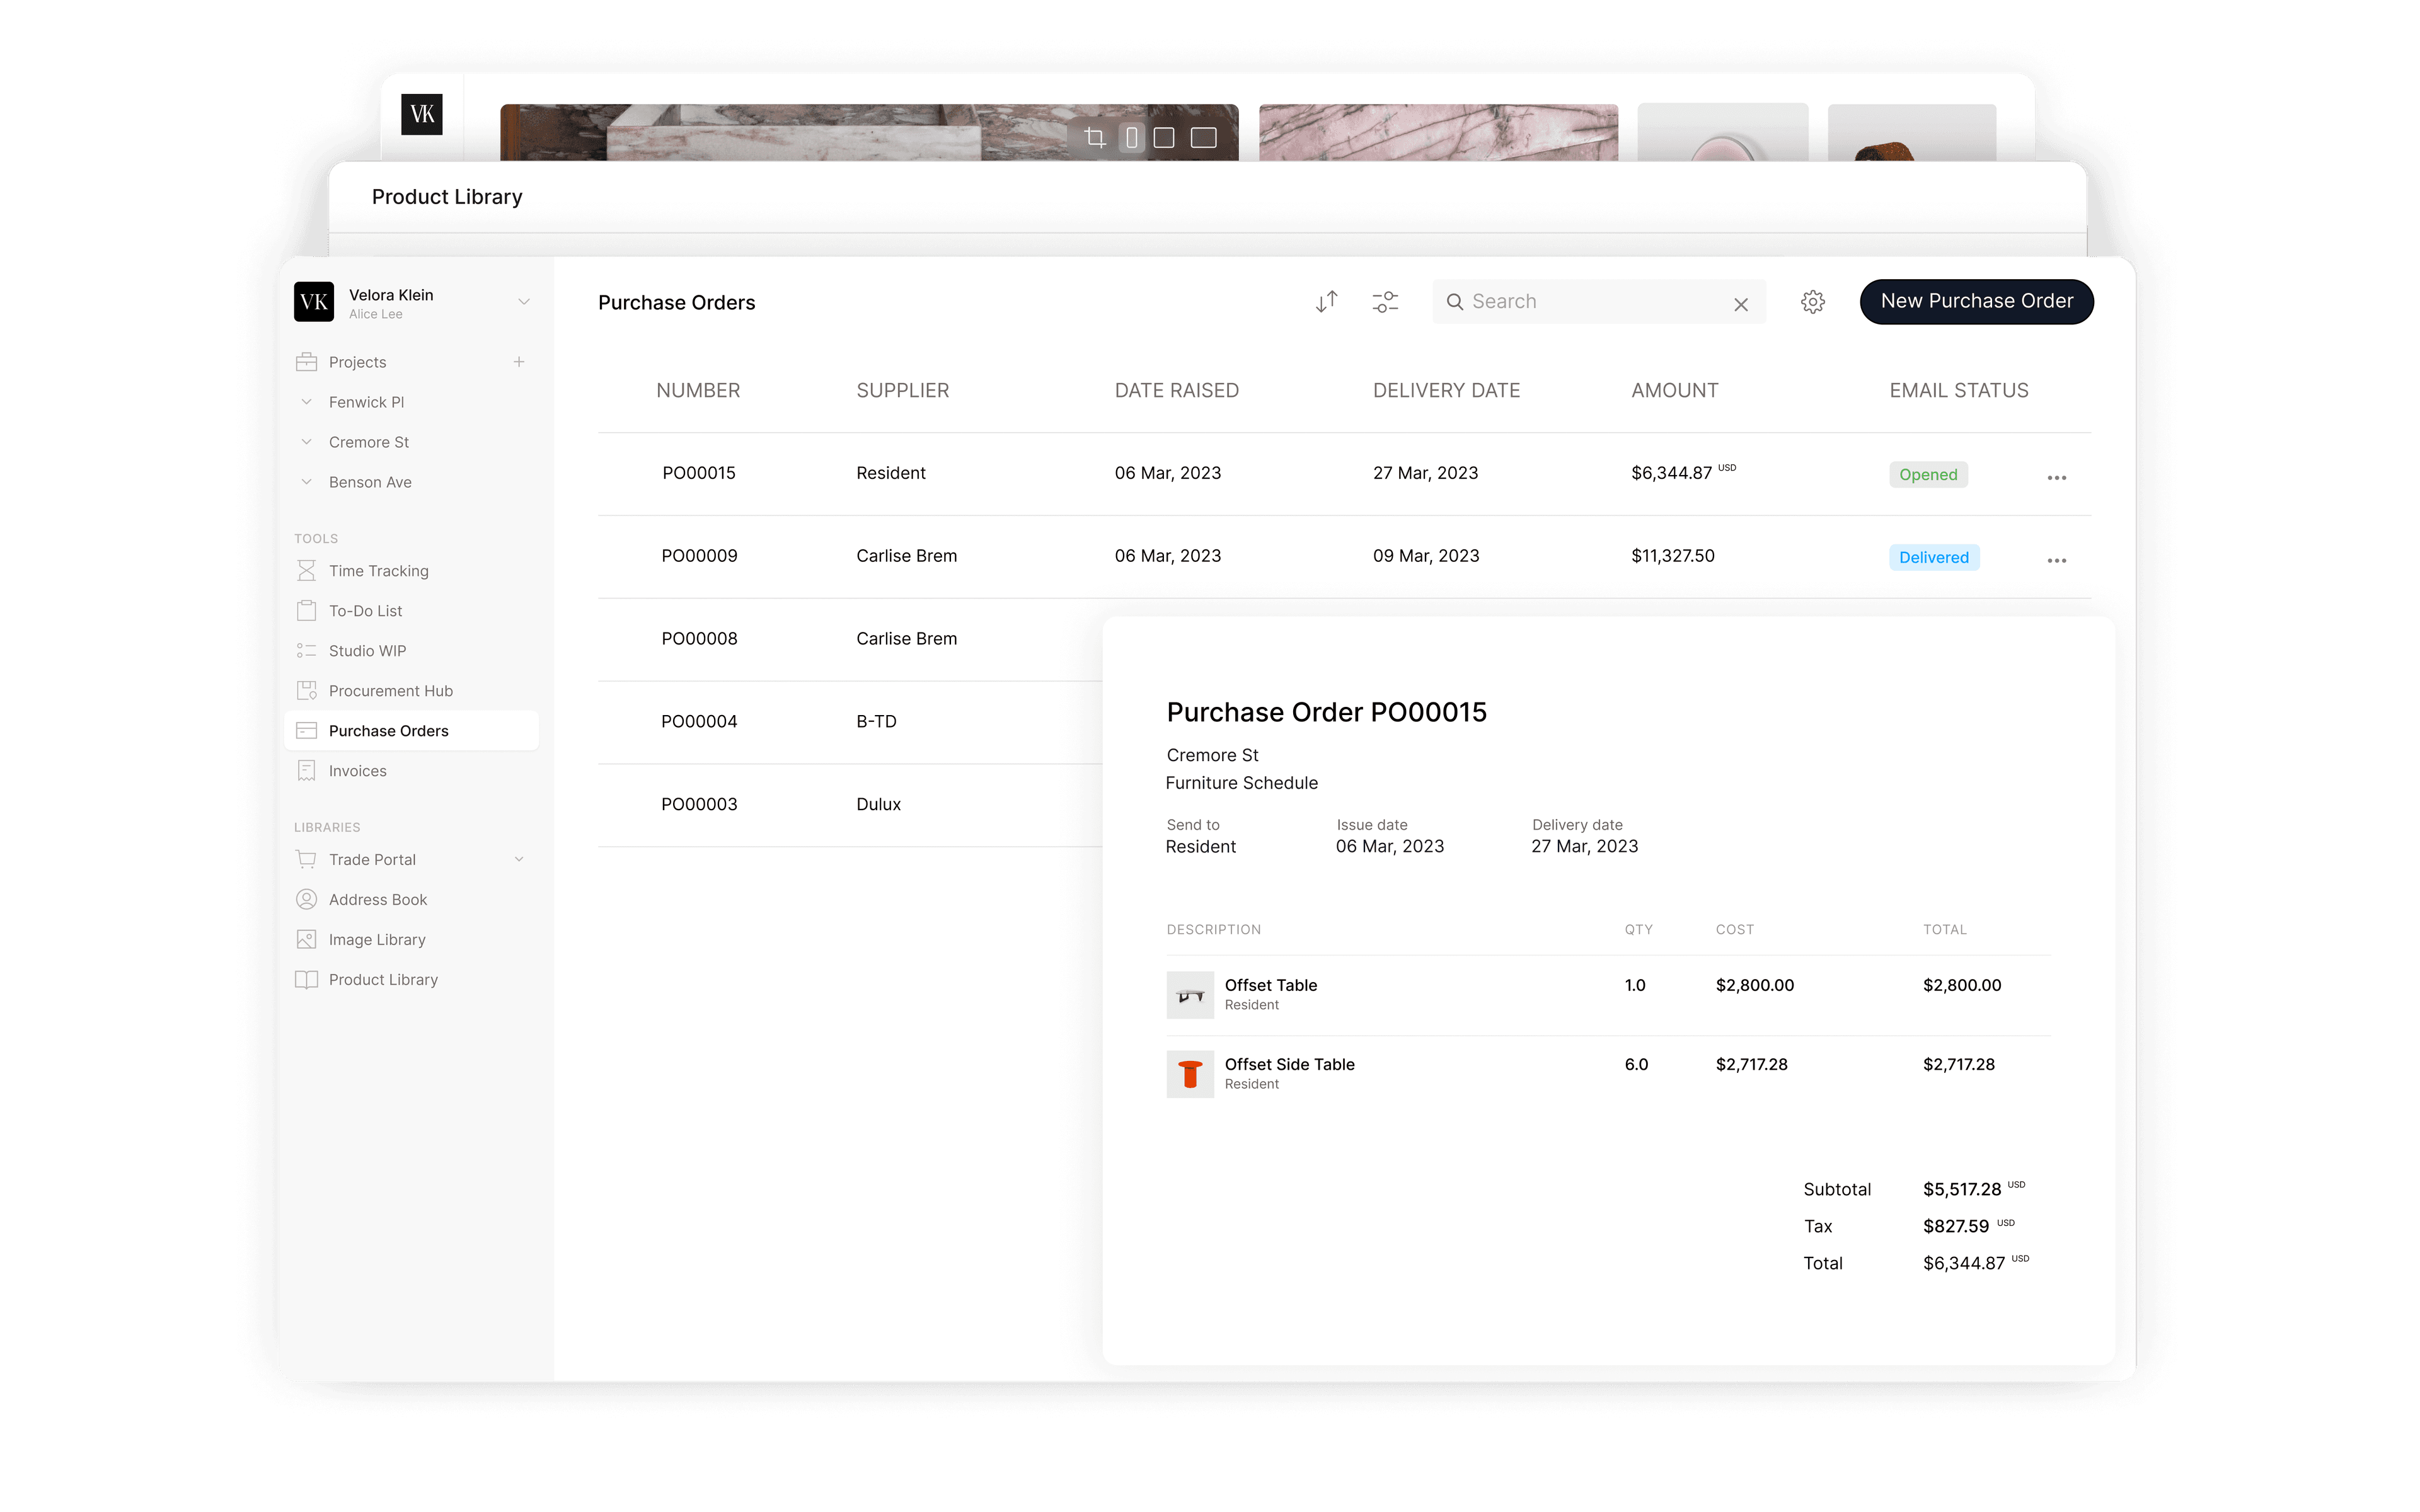Open purchase order PO00004
The image size is (2420, 1512).
point(698,723)
